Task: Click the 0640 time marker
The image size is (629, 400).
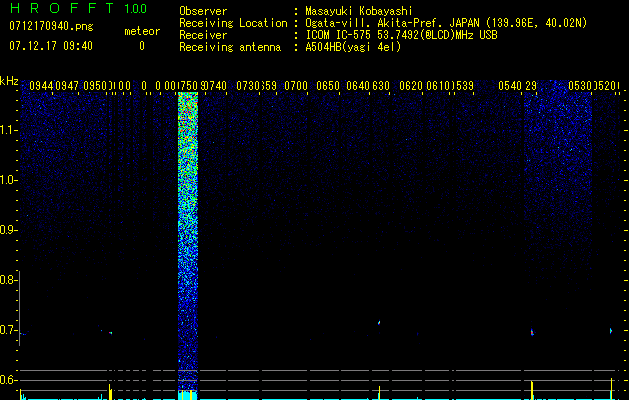Action: click(x=358, y=85)
